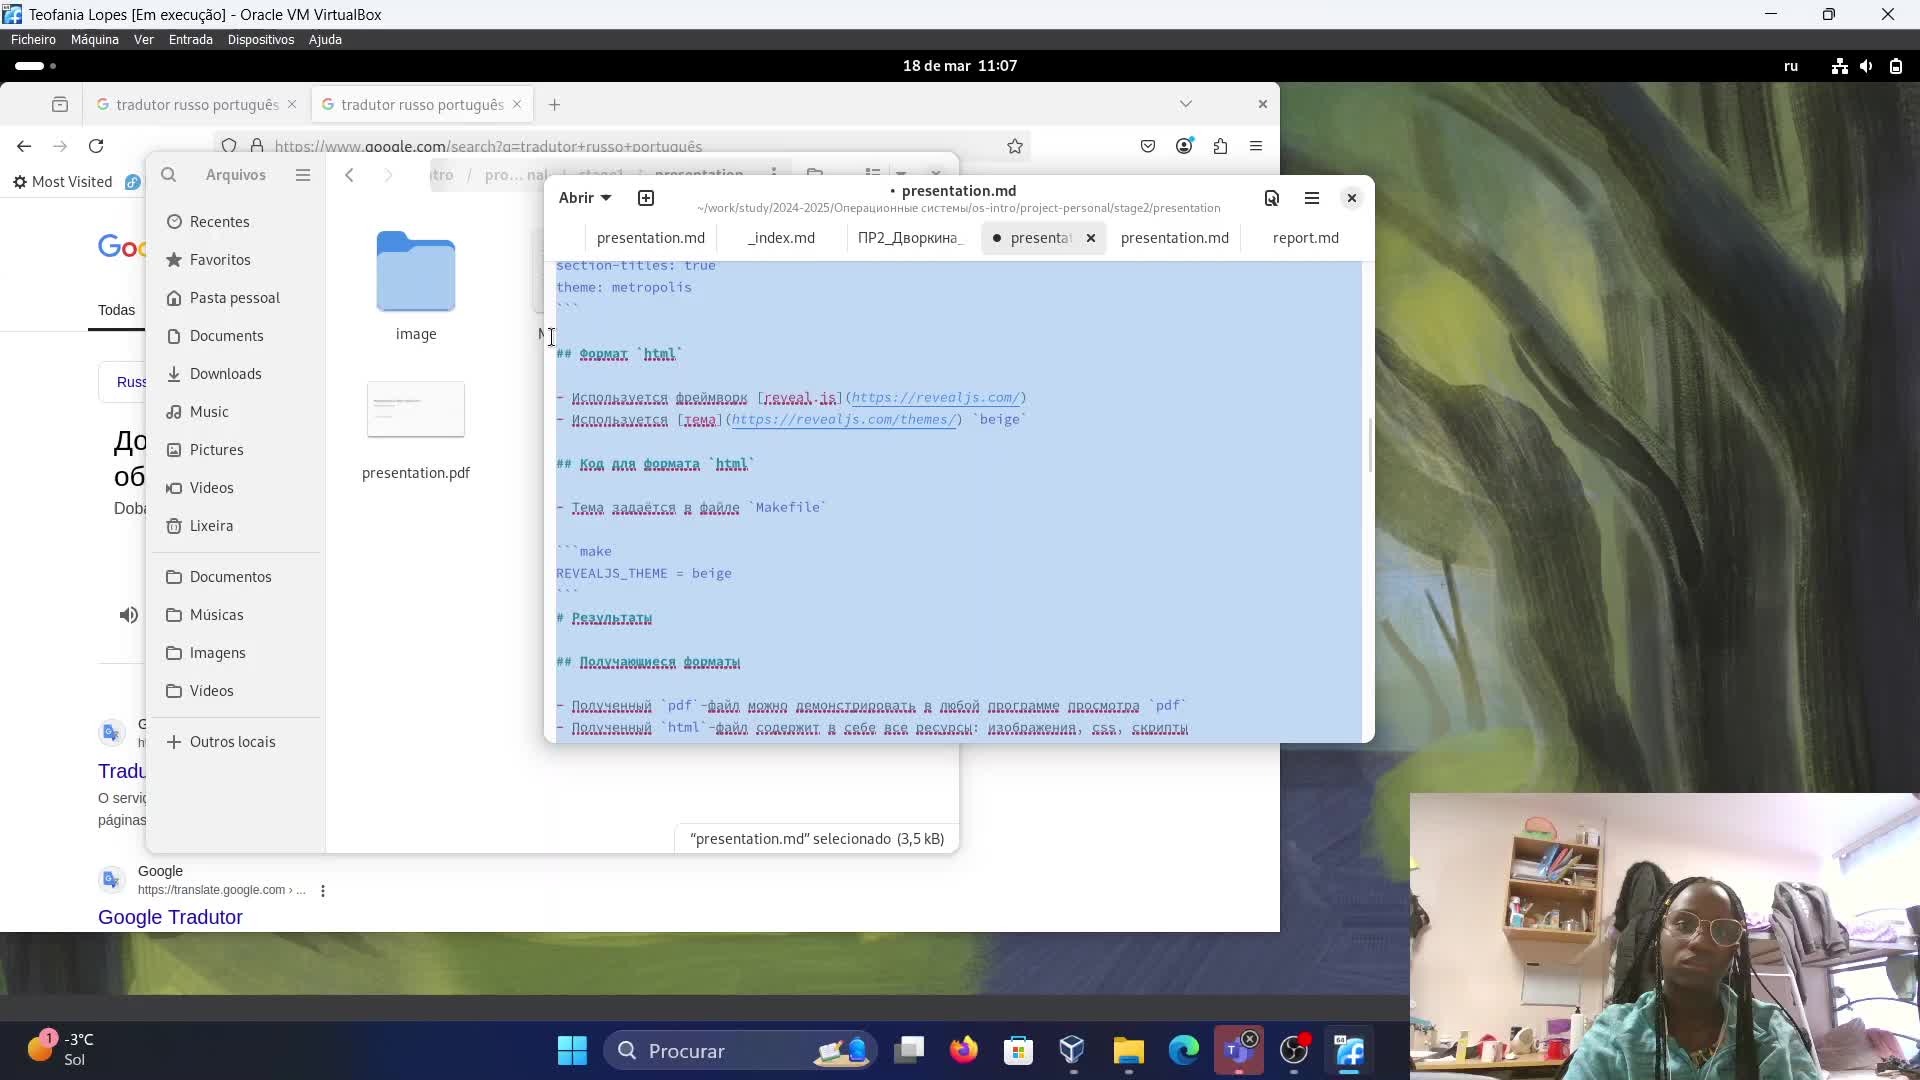
Task: Select the presentation.pdf file thumbnail
Action: click(x=415, y=409)
